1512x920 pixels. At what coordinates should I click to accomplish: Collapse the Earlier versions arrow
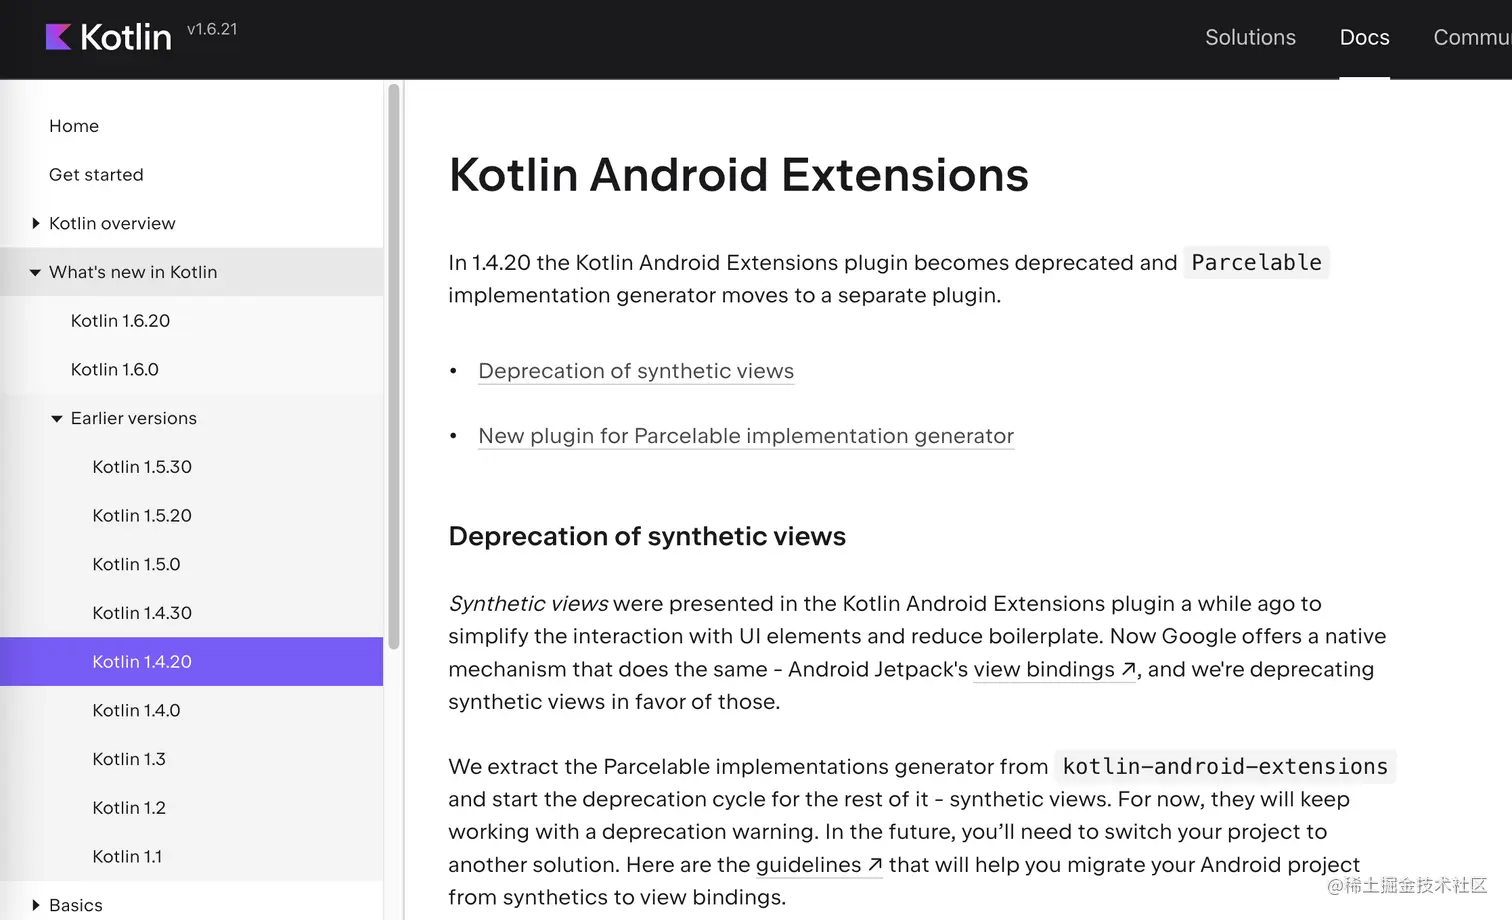57,419
